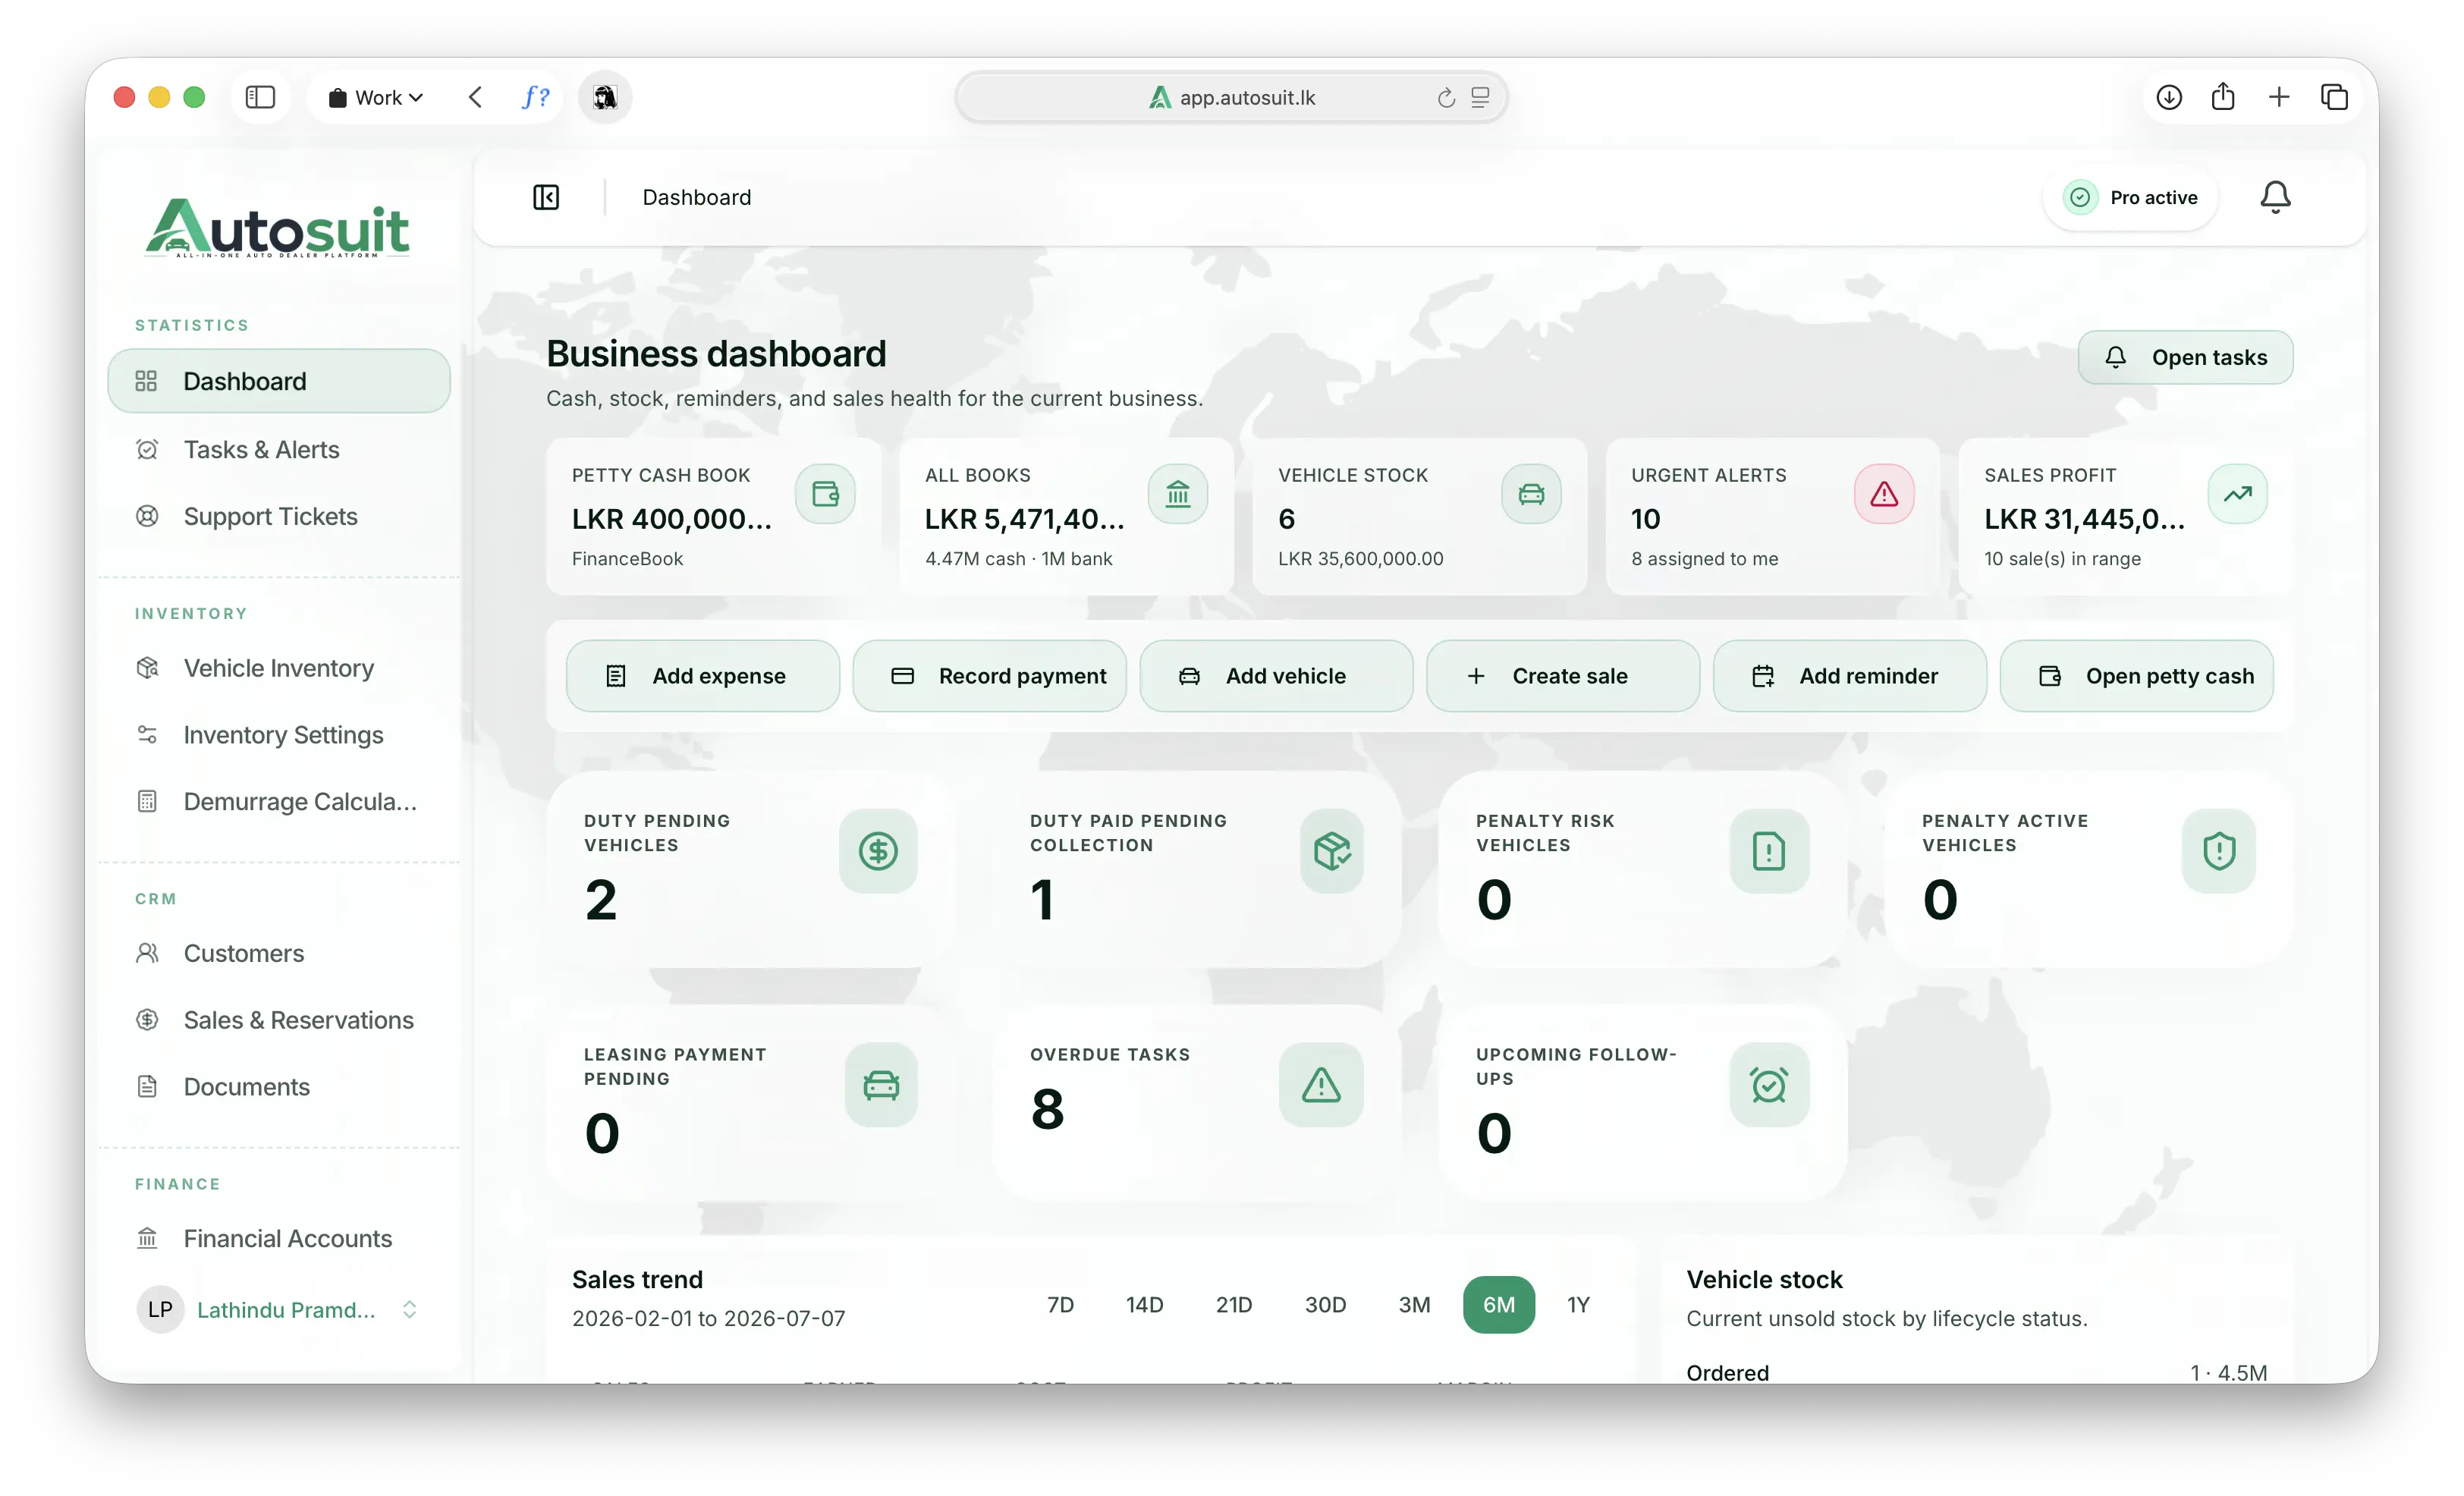Click the Vehicle Stock car icon
The height and width of the screenshot is (1496, 2464).
pyautogui.click(x=1531, y=494)
